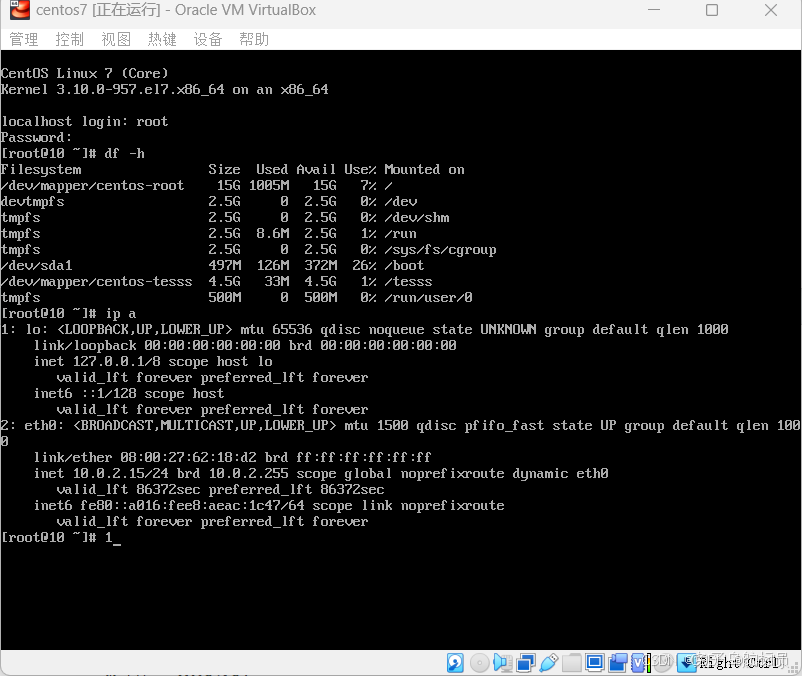This screenshot has height=676, width=802.
Task: Click the 'ip a' command text
Action: pos(121,313)
